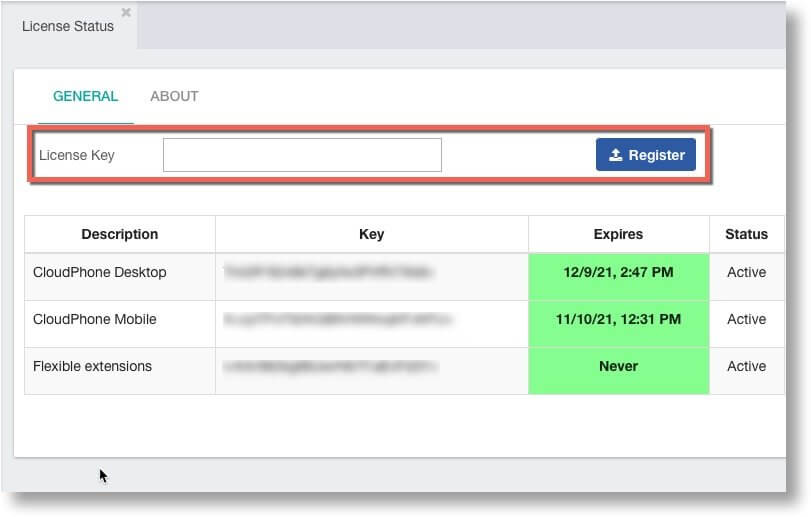The height and width of the screenshot is (517, 811).
Task: Click the Status column header
Action: click(746, 234)
